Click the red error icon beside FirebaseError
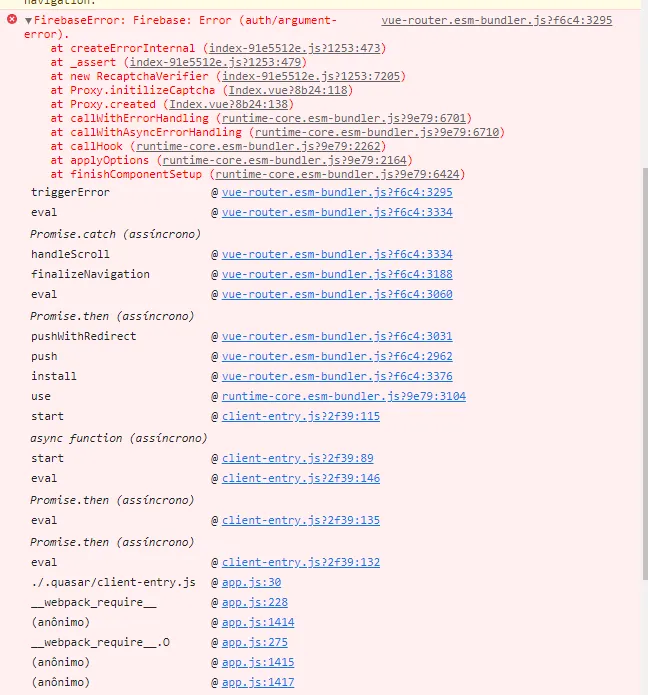 12,19
